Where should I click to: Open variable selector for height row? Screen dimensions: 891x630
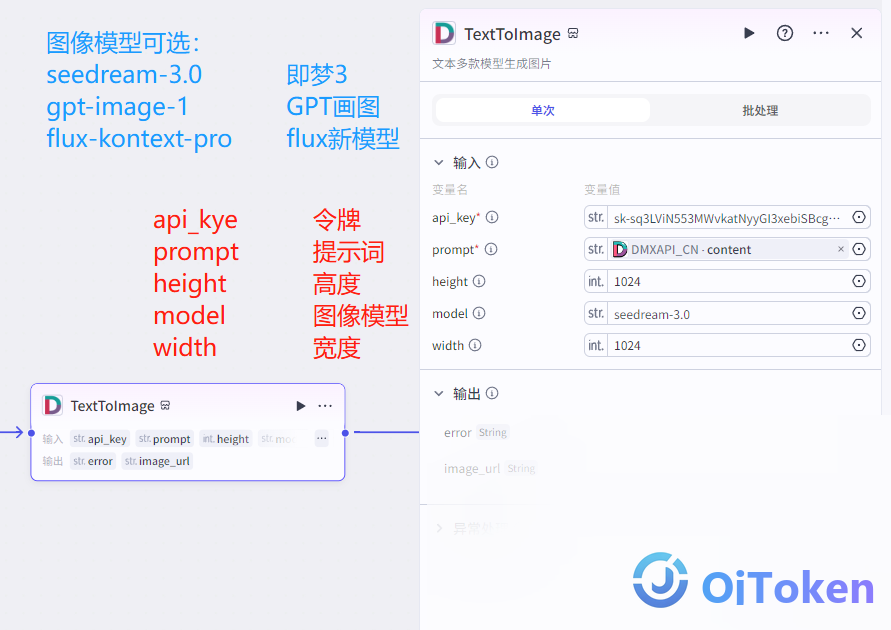pyautogui.click(x=859, y=281)
